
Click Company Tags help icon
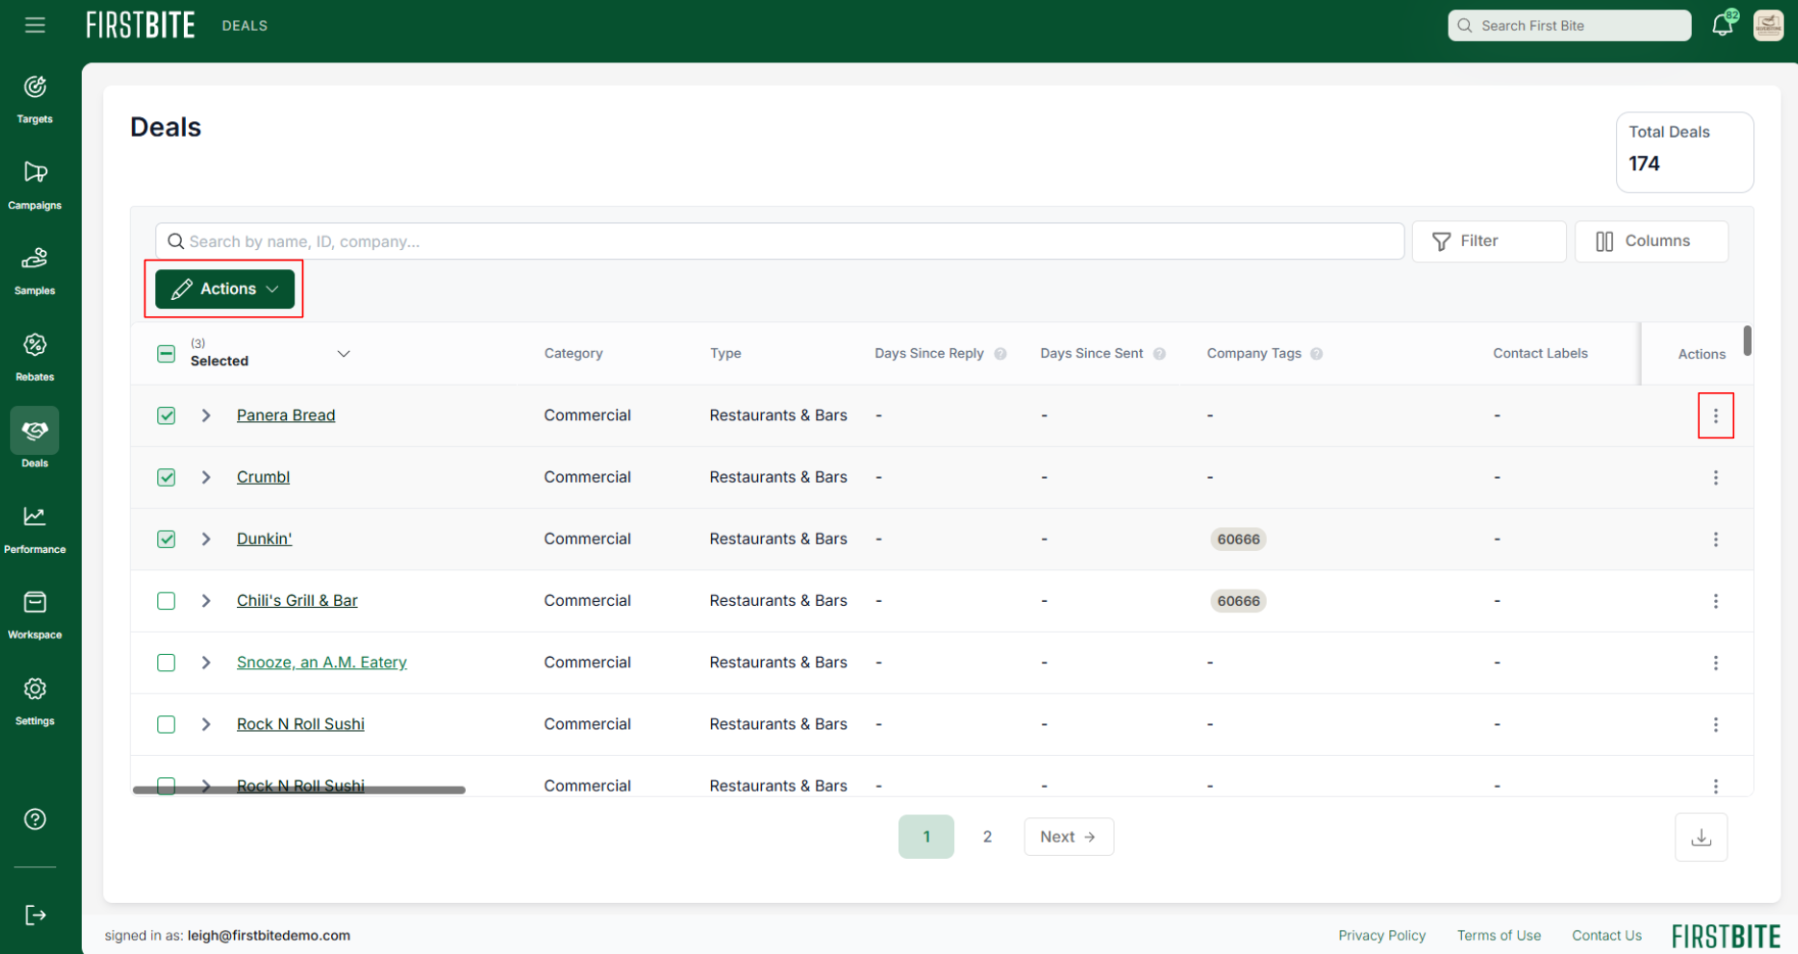(x=1316, y=354)
